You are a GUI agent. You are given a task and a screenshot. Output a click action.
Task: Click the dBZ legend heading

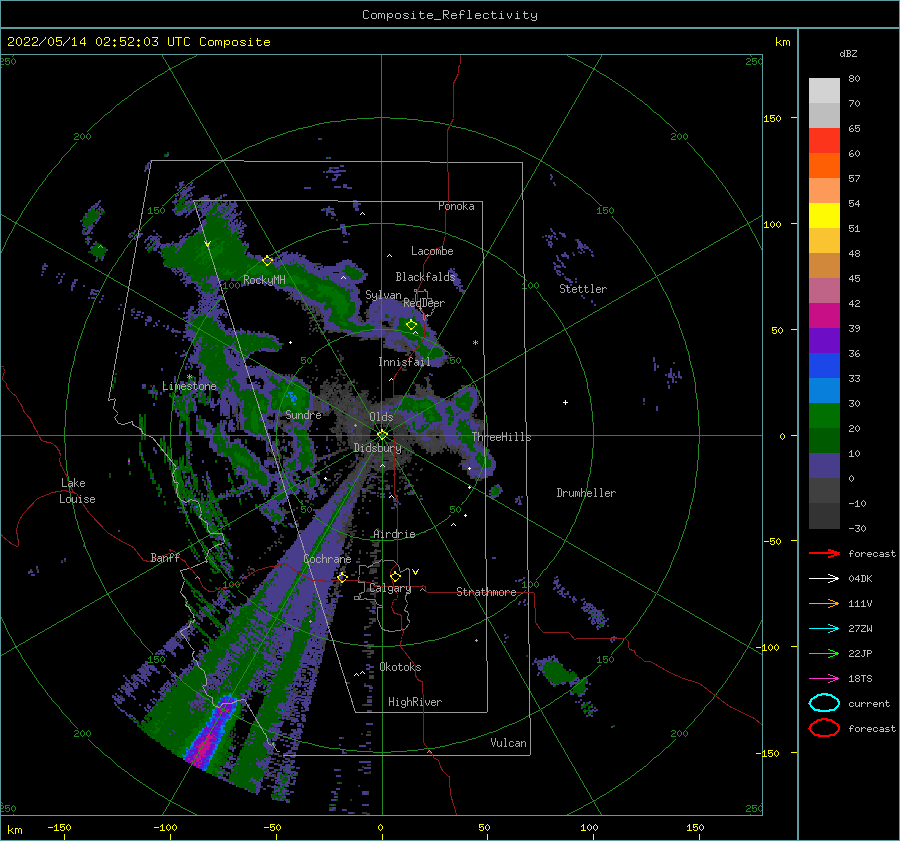point(848,53)
